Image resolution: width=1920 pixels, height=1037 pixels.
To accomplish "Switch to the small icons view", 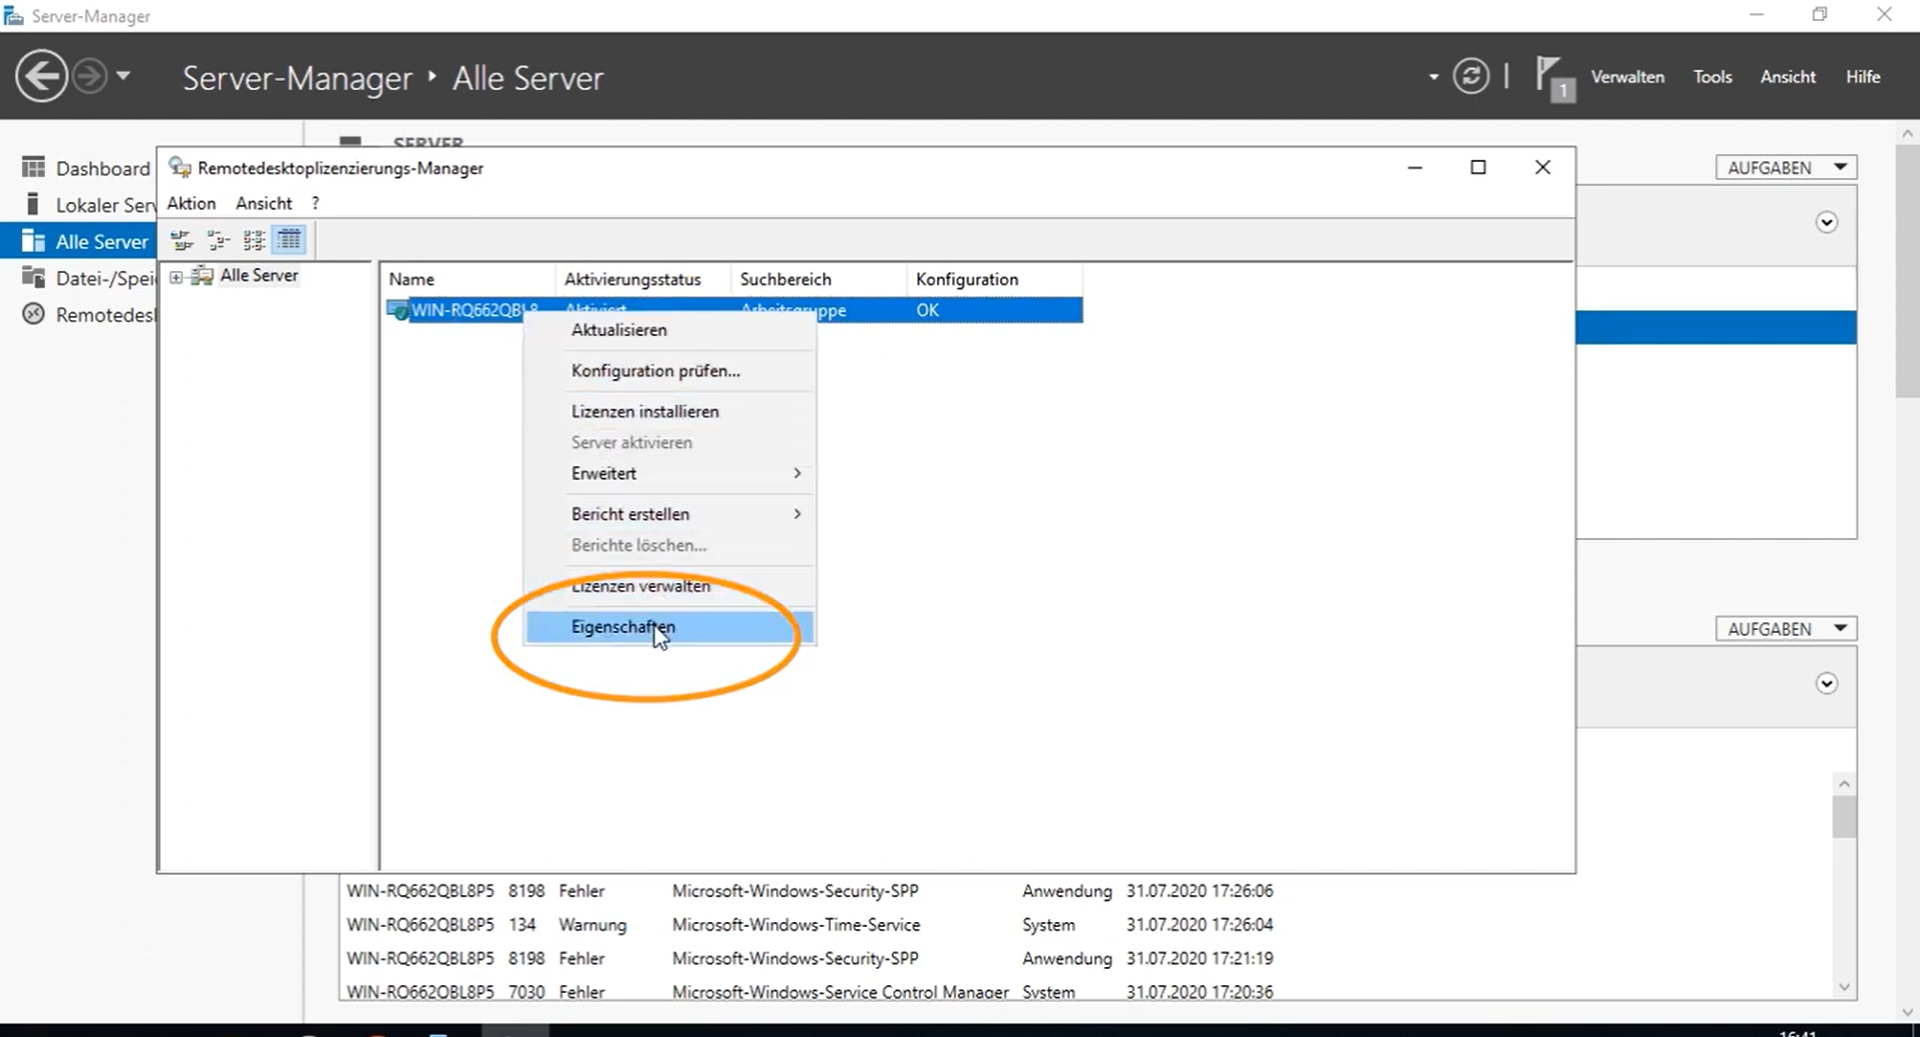I will click(218, 240).
